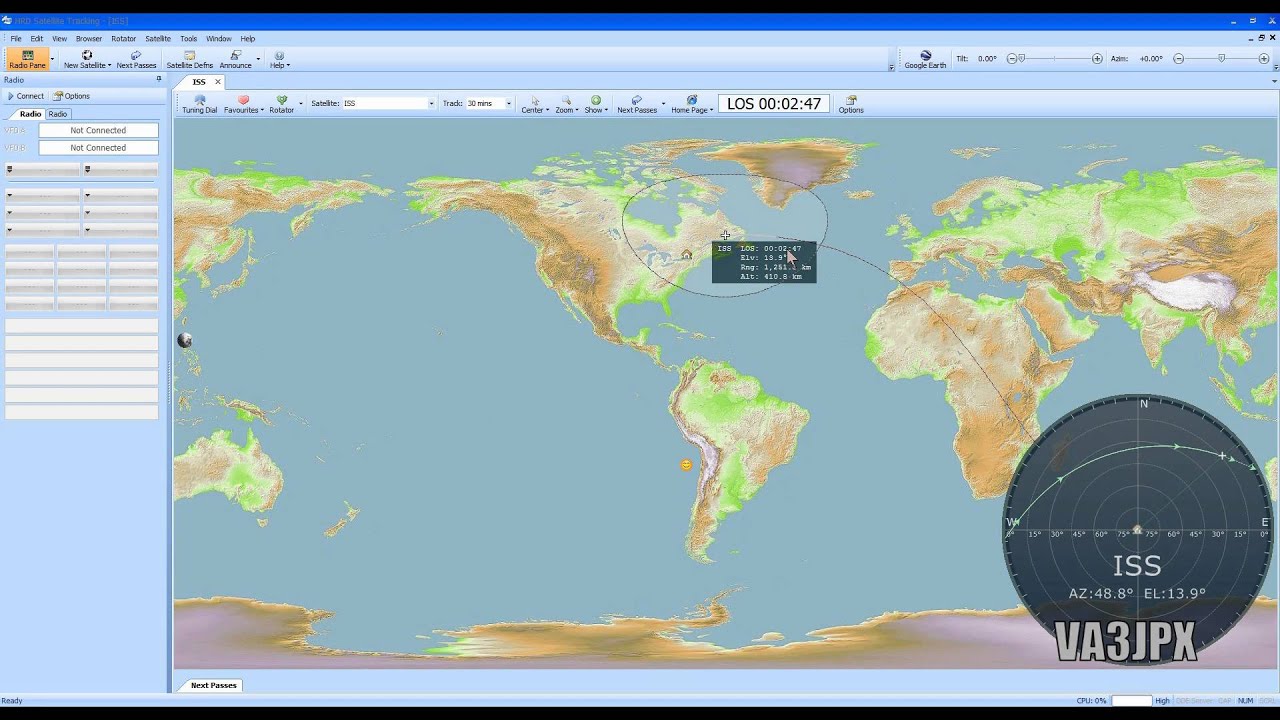Open the File menu
1280x720 pixels.
coord(16,39)
